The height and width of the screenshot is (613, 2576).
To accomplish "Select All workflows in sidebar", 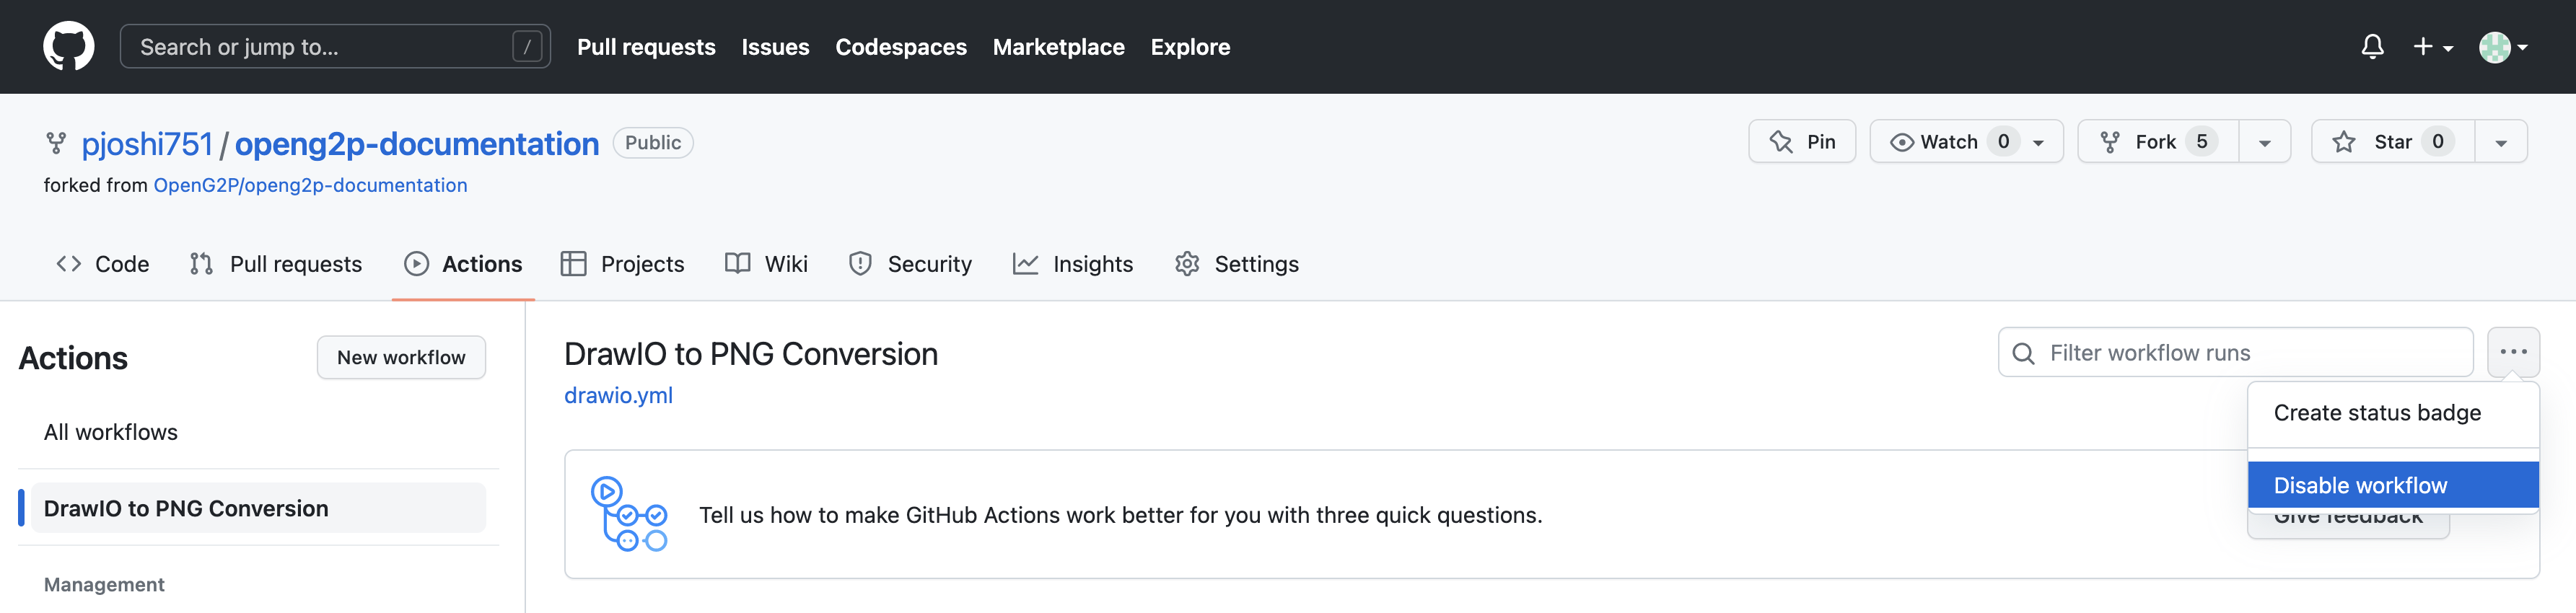I will (x=111, y=432).
